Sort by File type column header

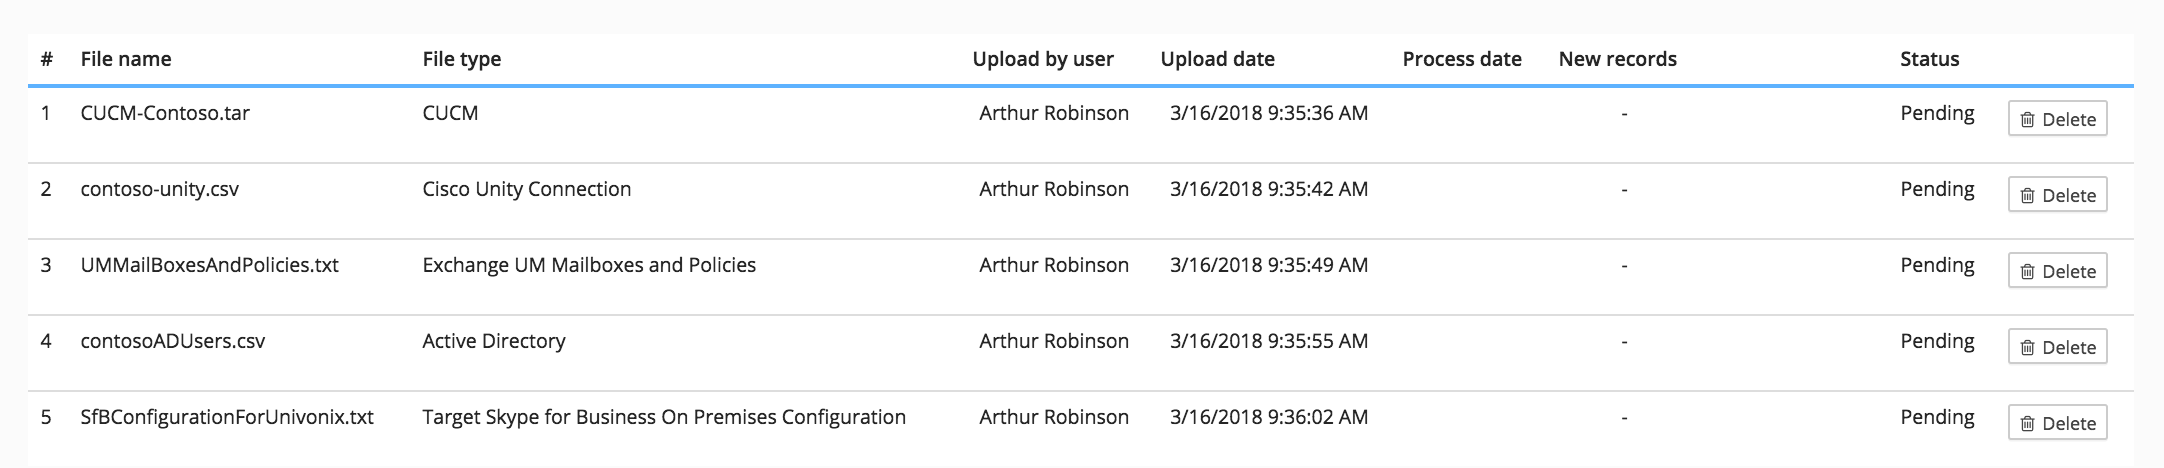(462, 59)
